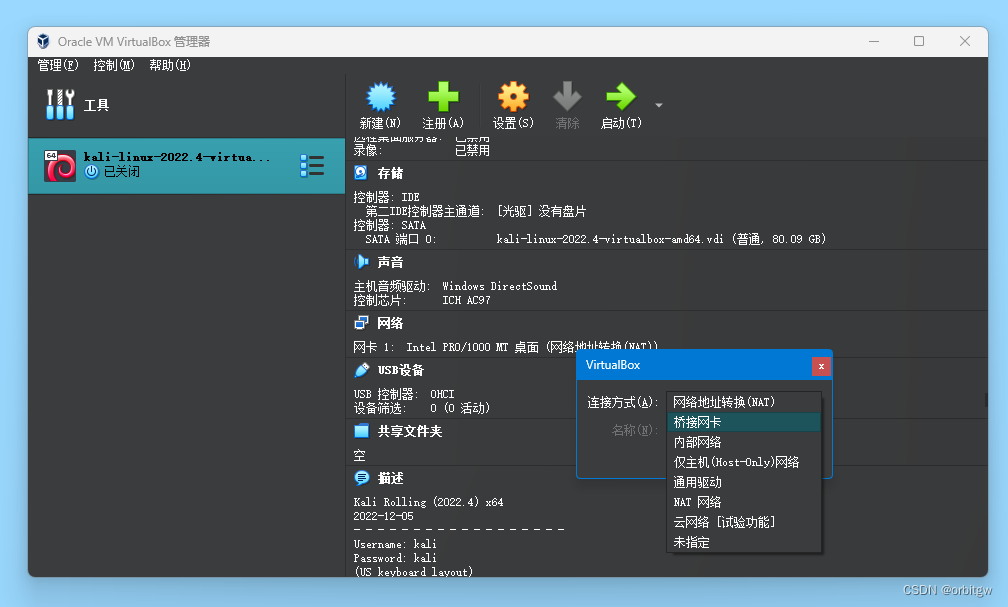Choose 未指定 option
Image resolution: width=1008 pixels, height=607 pixels.
click(744, 542)
